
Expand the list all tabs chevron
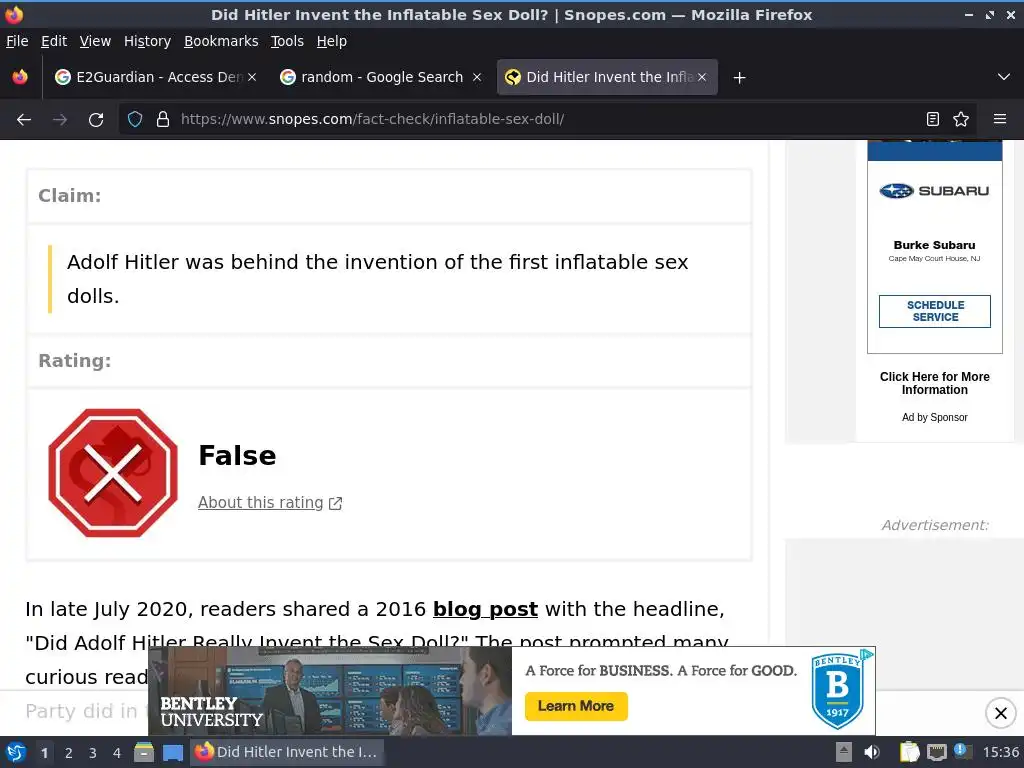coord(1004,77)
